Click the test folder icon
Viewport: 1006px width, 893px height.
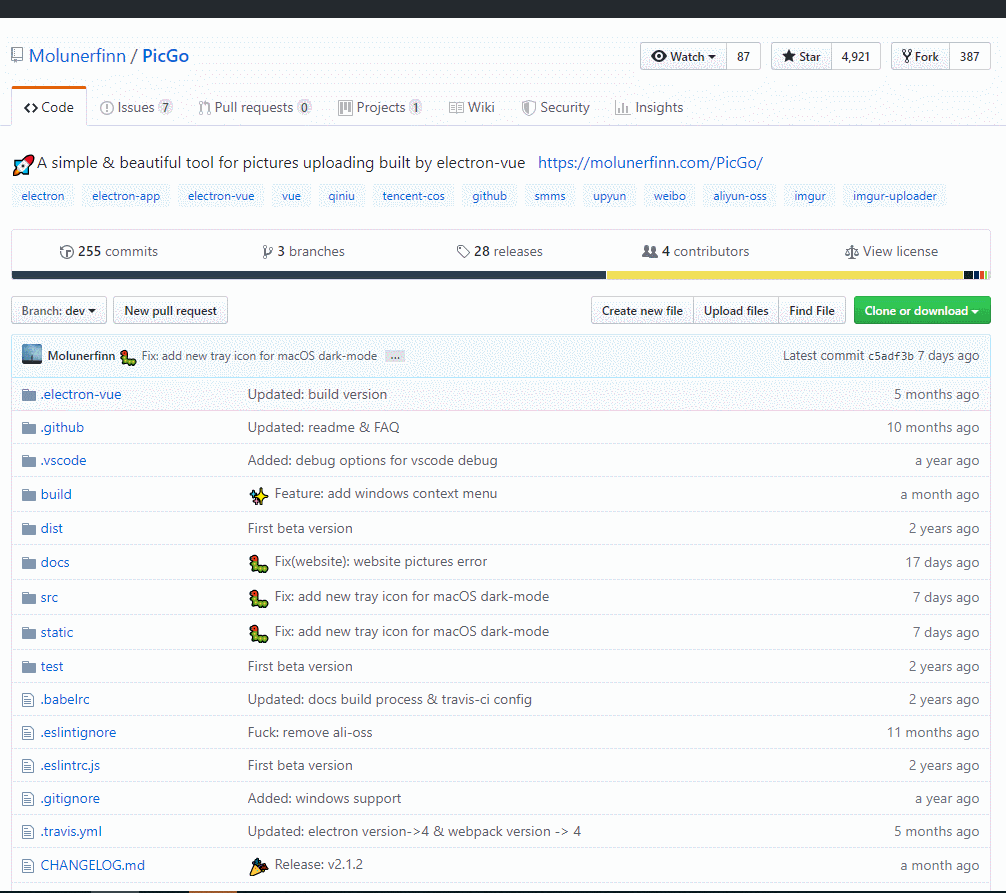point(28,667)
